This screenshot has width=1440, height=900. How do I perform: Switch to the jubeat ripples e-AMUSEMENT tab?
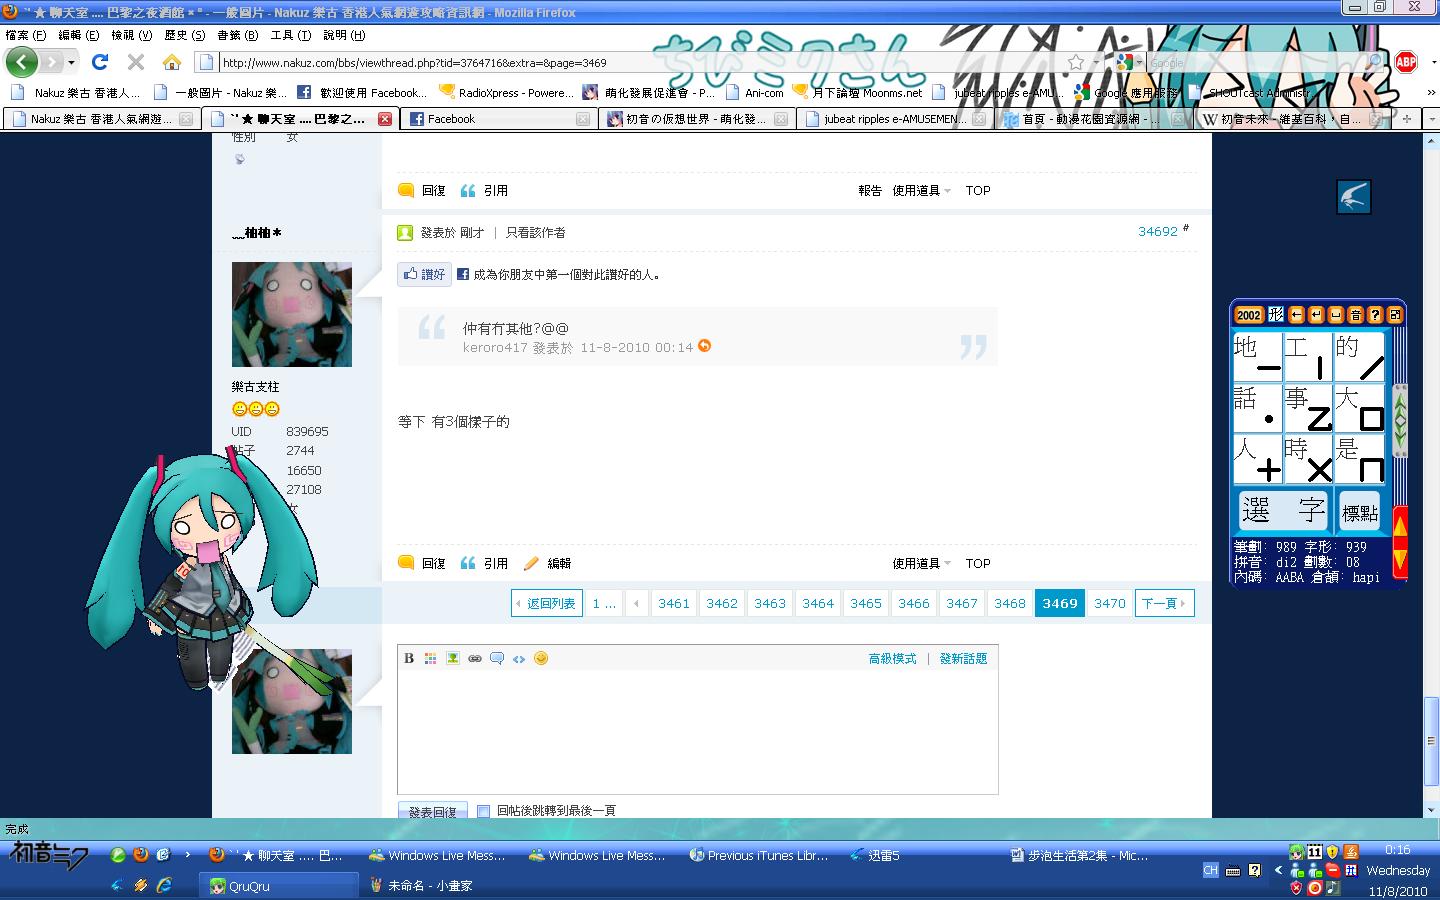click(x=893, y=119)
